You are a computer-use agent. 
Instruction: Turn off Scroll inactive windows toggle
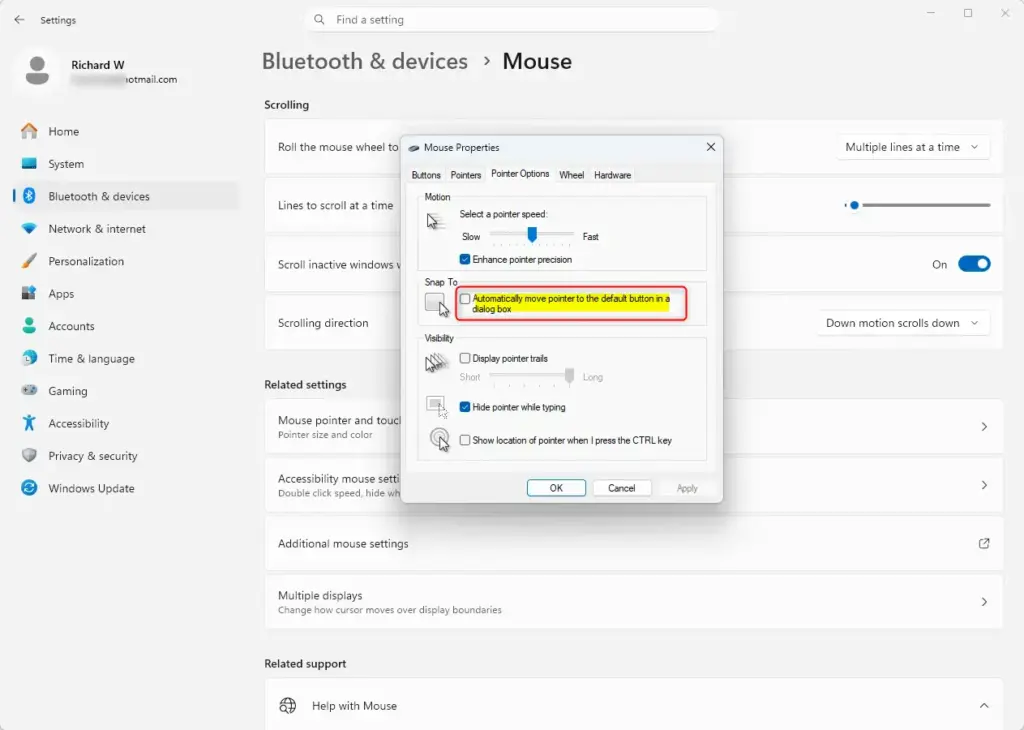[974, 264]
